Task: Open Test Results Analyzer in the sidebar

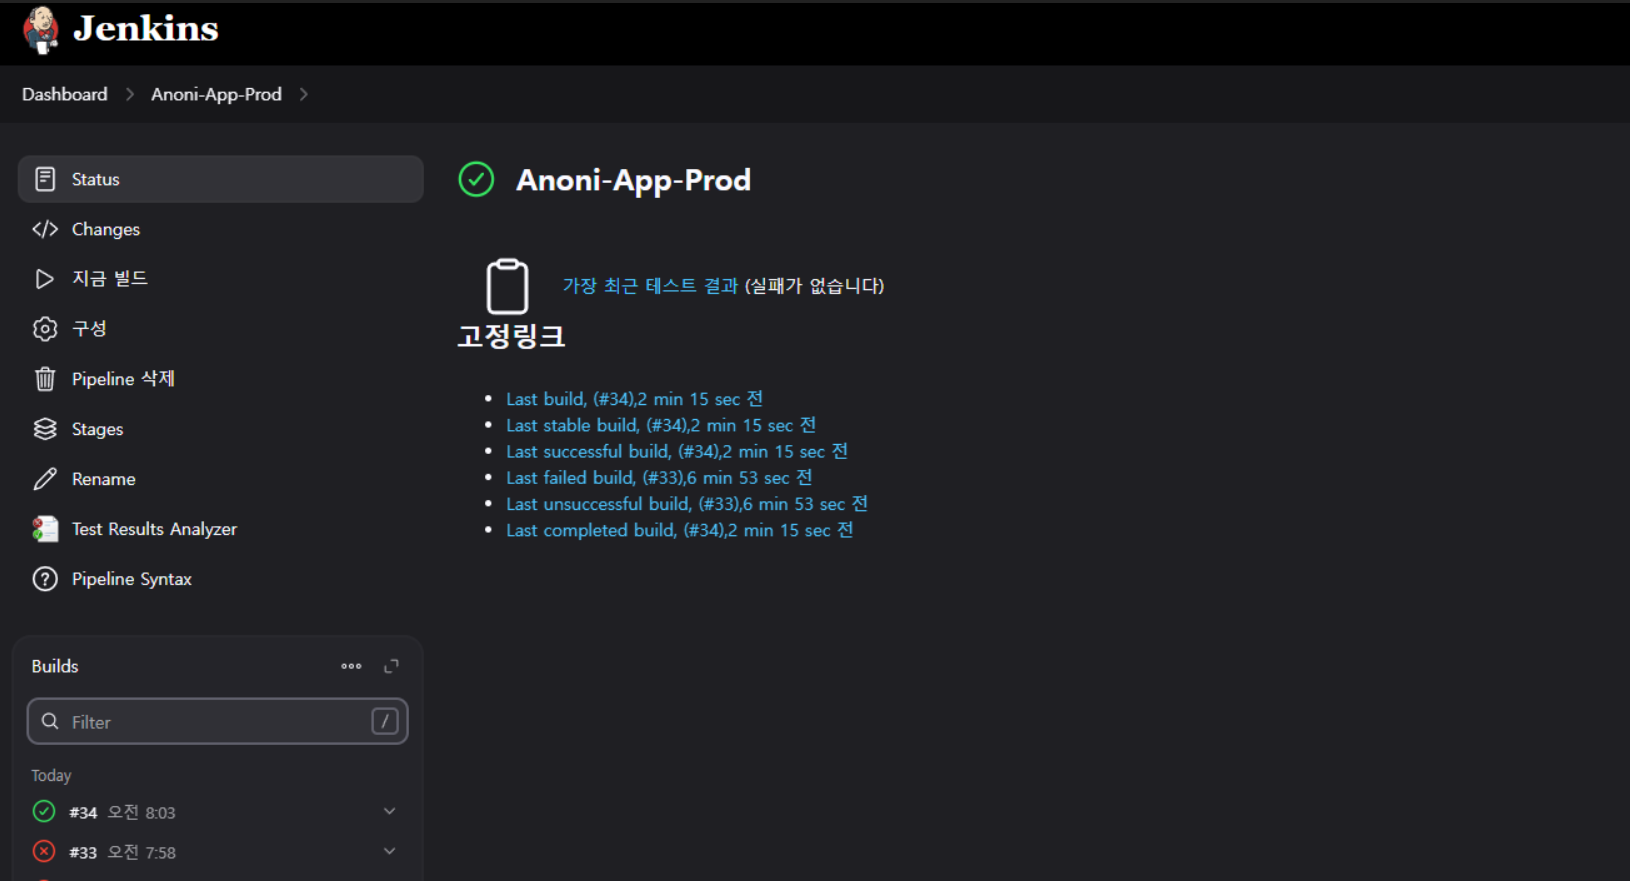Action: [x=221, y=529]
